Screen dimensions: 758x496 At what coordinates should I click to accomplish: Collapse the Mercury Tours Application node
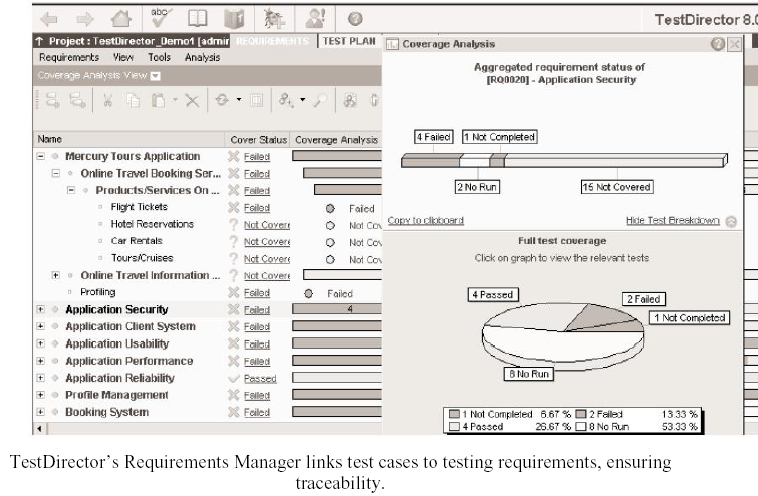click(x=41, y=157)
